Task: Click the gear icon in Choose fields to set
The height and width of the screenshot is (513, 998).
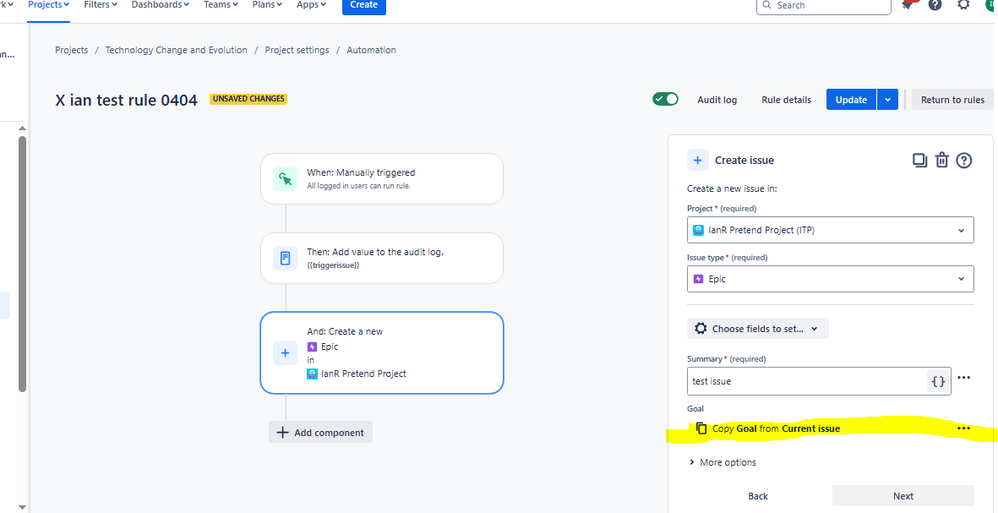Action: 701,328
